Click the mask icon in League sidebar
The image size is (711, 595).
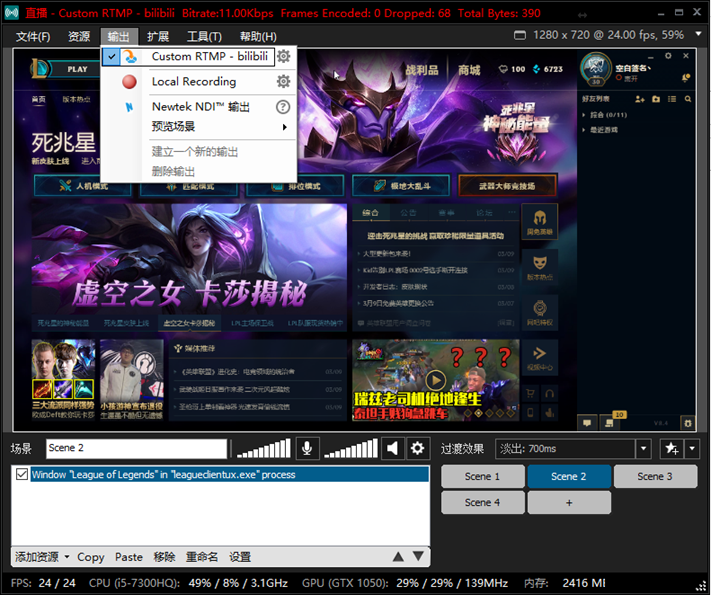pos(540,267)
